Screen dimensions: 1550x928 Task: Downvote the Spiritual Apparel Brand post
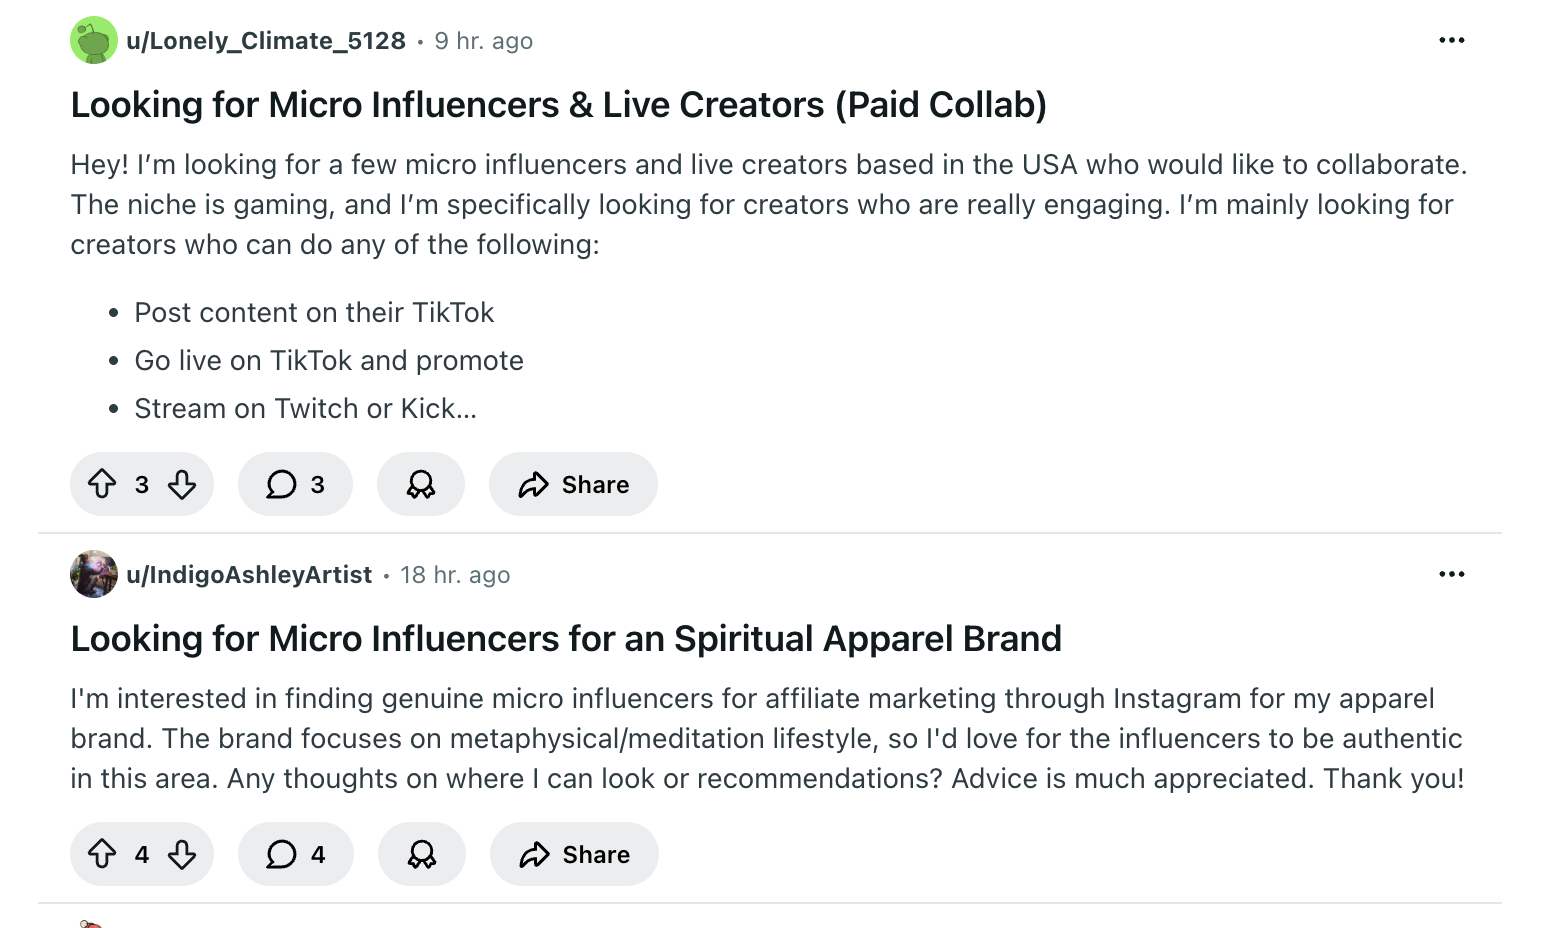click(182, 855)
